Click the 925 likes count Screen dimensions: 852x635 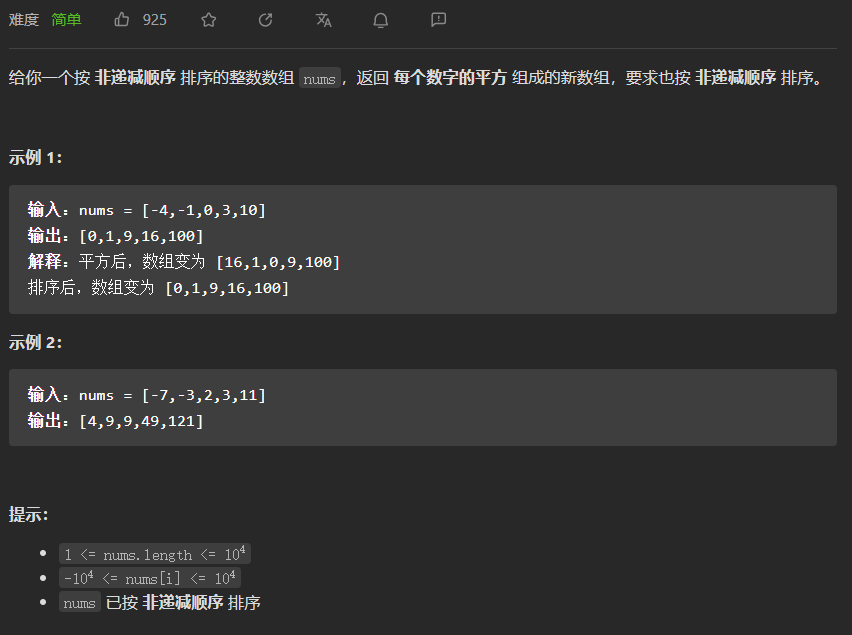pyautogui.click(x=155, y=20)
